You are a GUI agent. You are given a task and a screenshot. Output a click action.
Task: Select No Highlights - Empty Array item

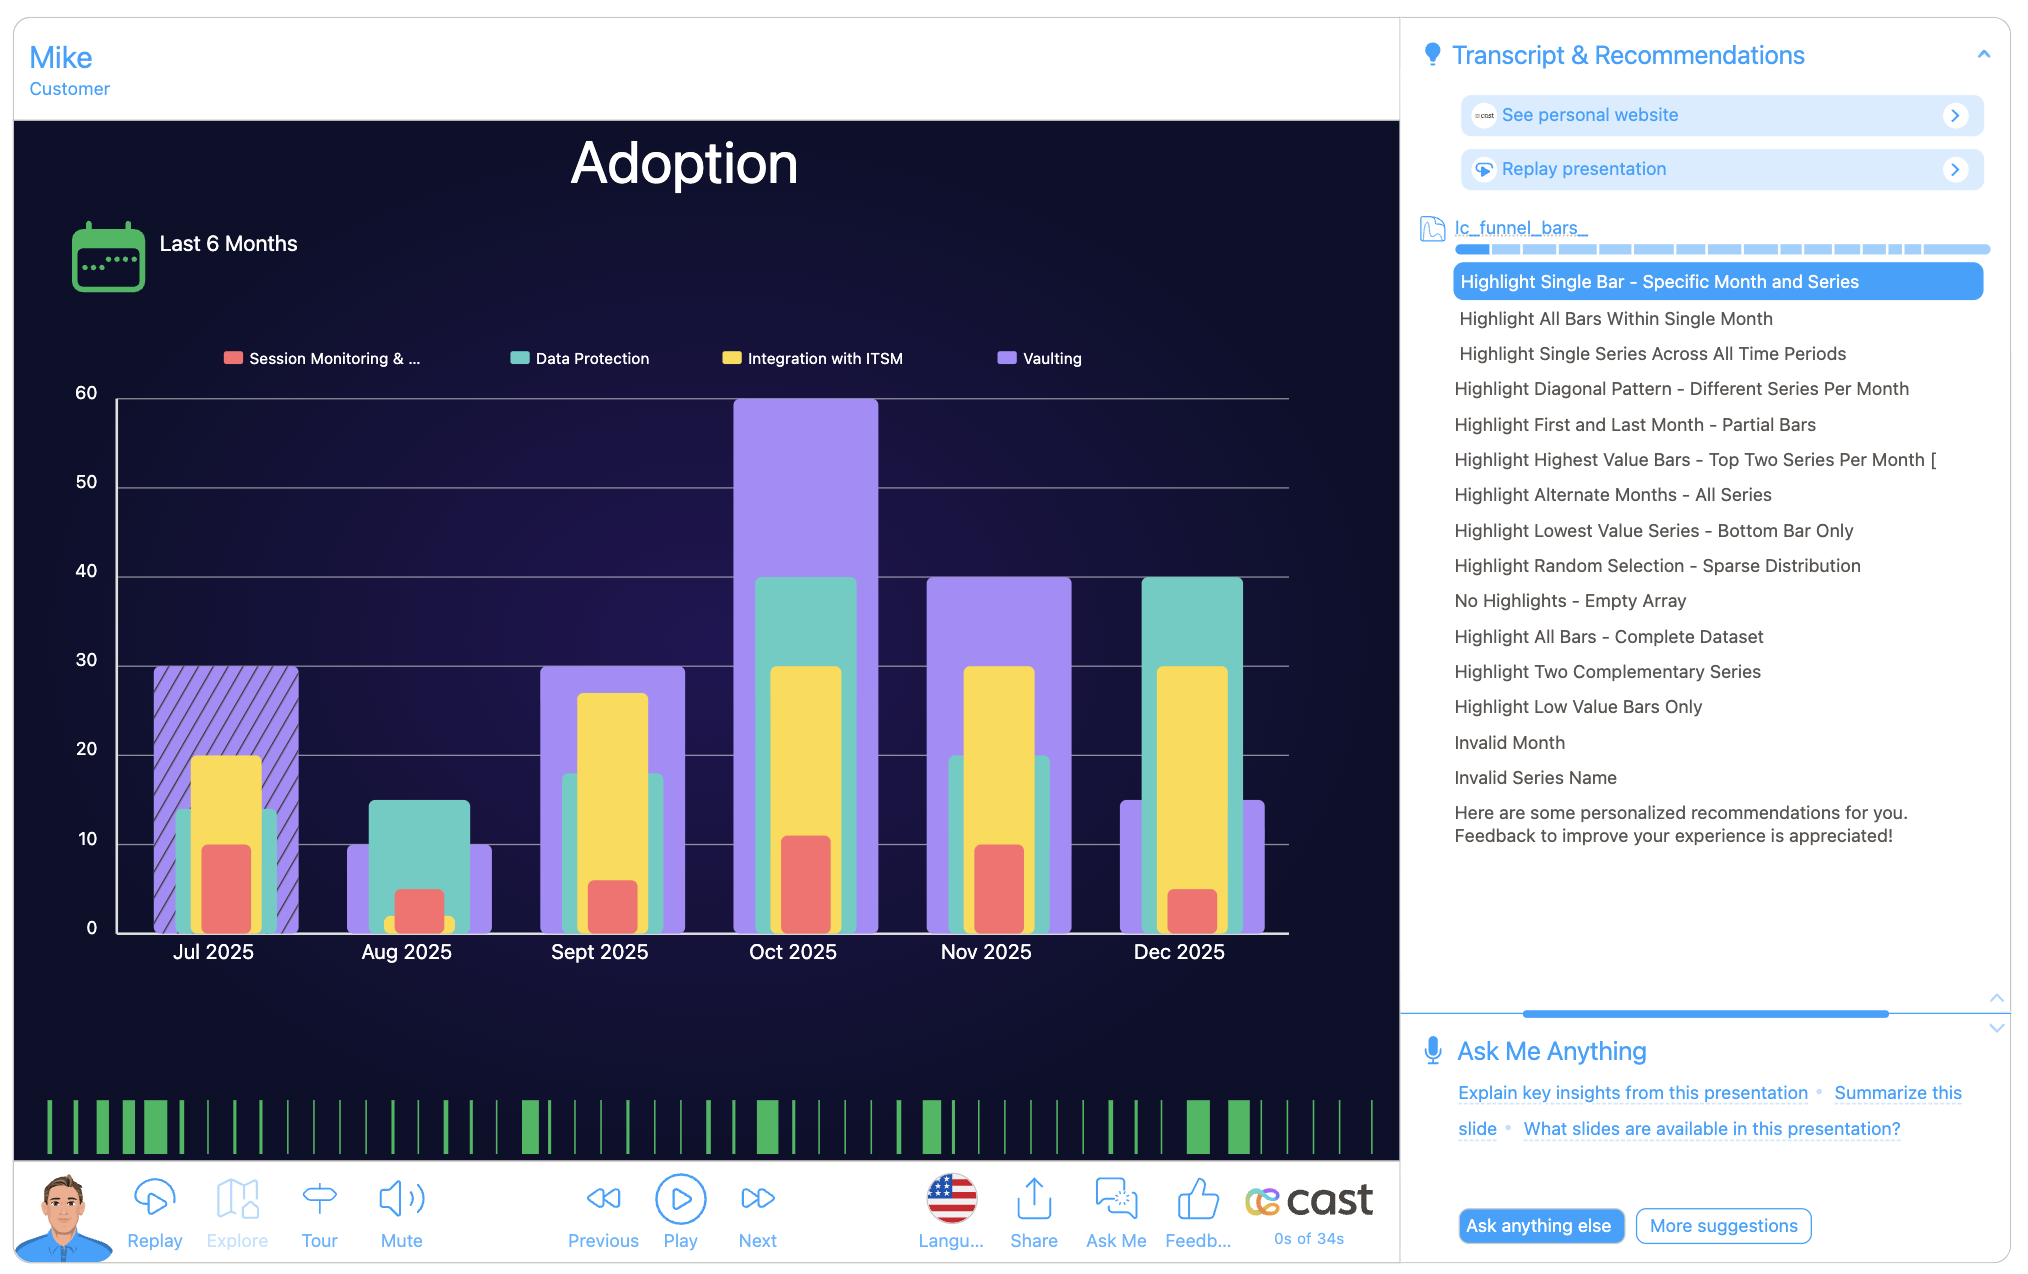tap(1569, 601)
